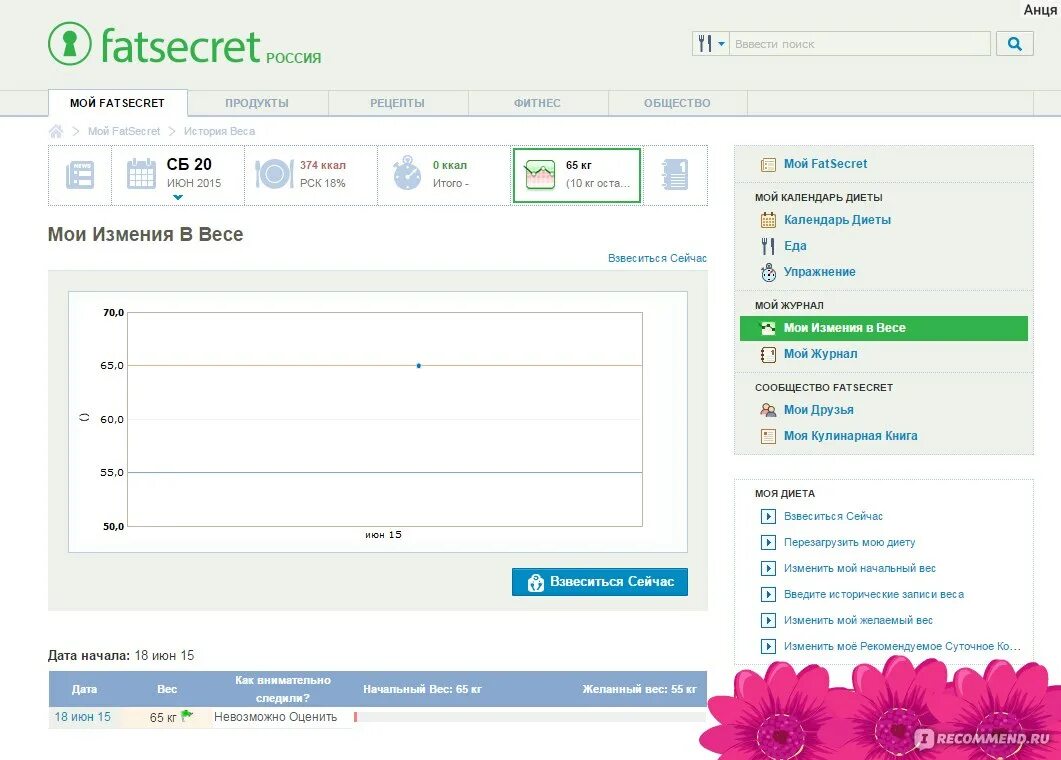Click the green flag icon beside 65 кг

click(187, 715)
